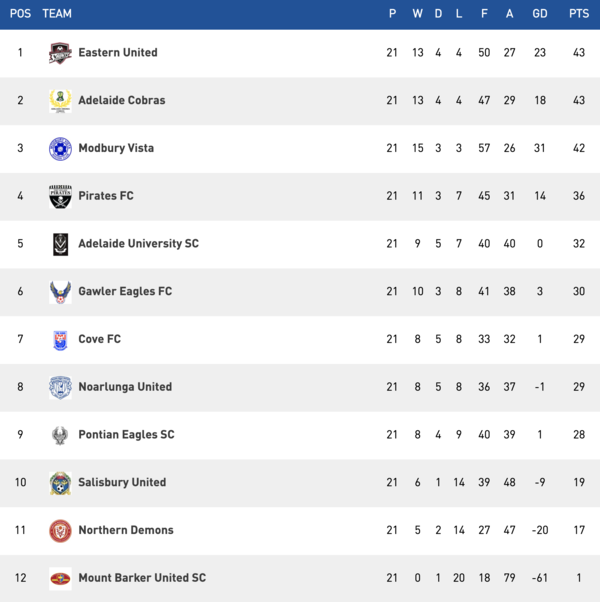The width and height of the screenshot is (600, 602).
Task: Sort by the PTS column header
Action: [x=578, y=14]
